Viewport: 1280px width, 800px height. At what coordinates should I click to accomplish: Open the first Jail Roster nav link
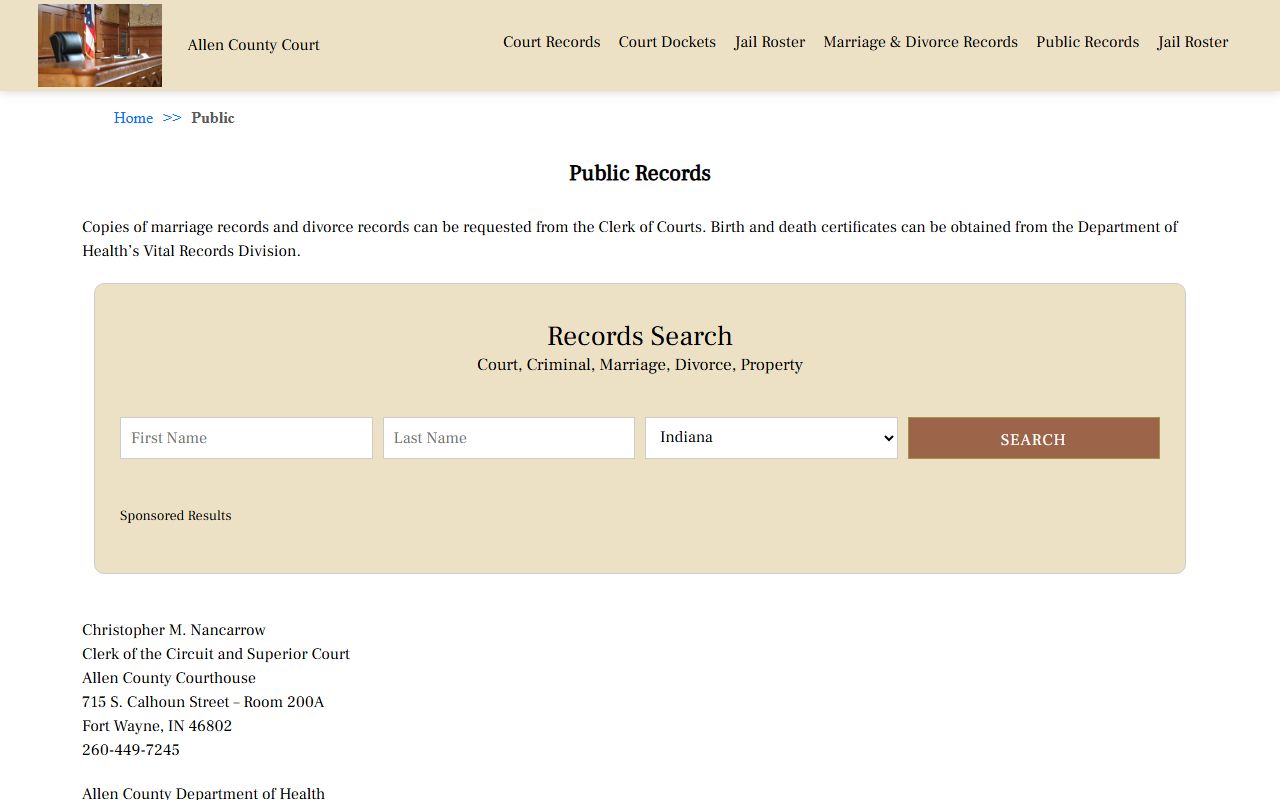tap(770, 42)
